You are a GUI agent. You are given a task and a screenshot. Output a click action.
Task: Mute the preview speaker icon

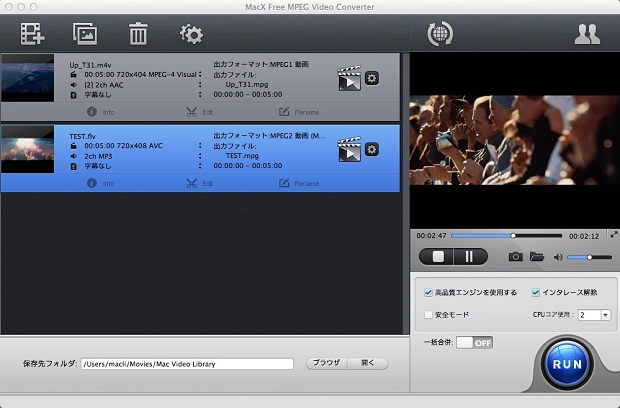coord(558,257)
